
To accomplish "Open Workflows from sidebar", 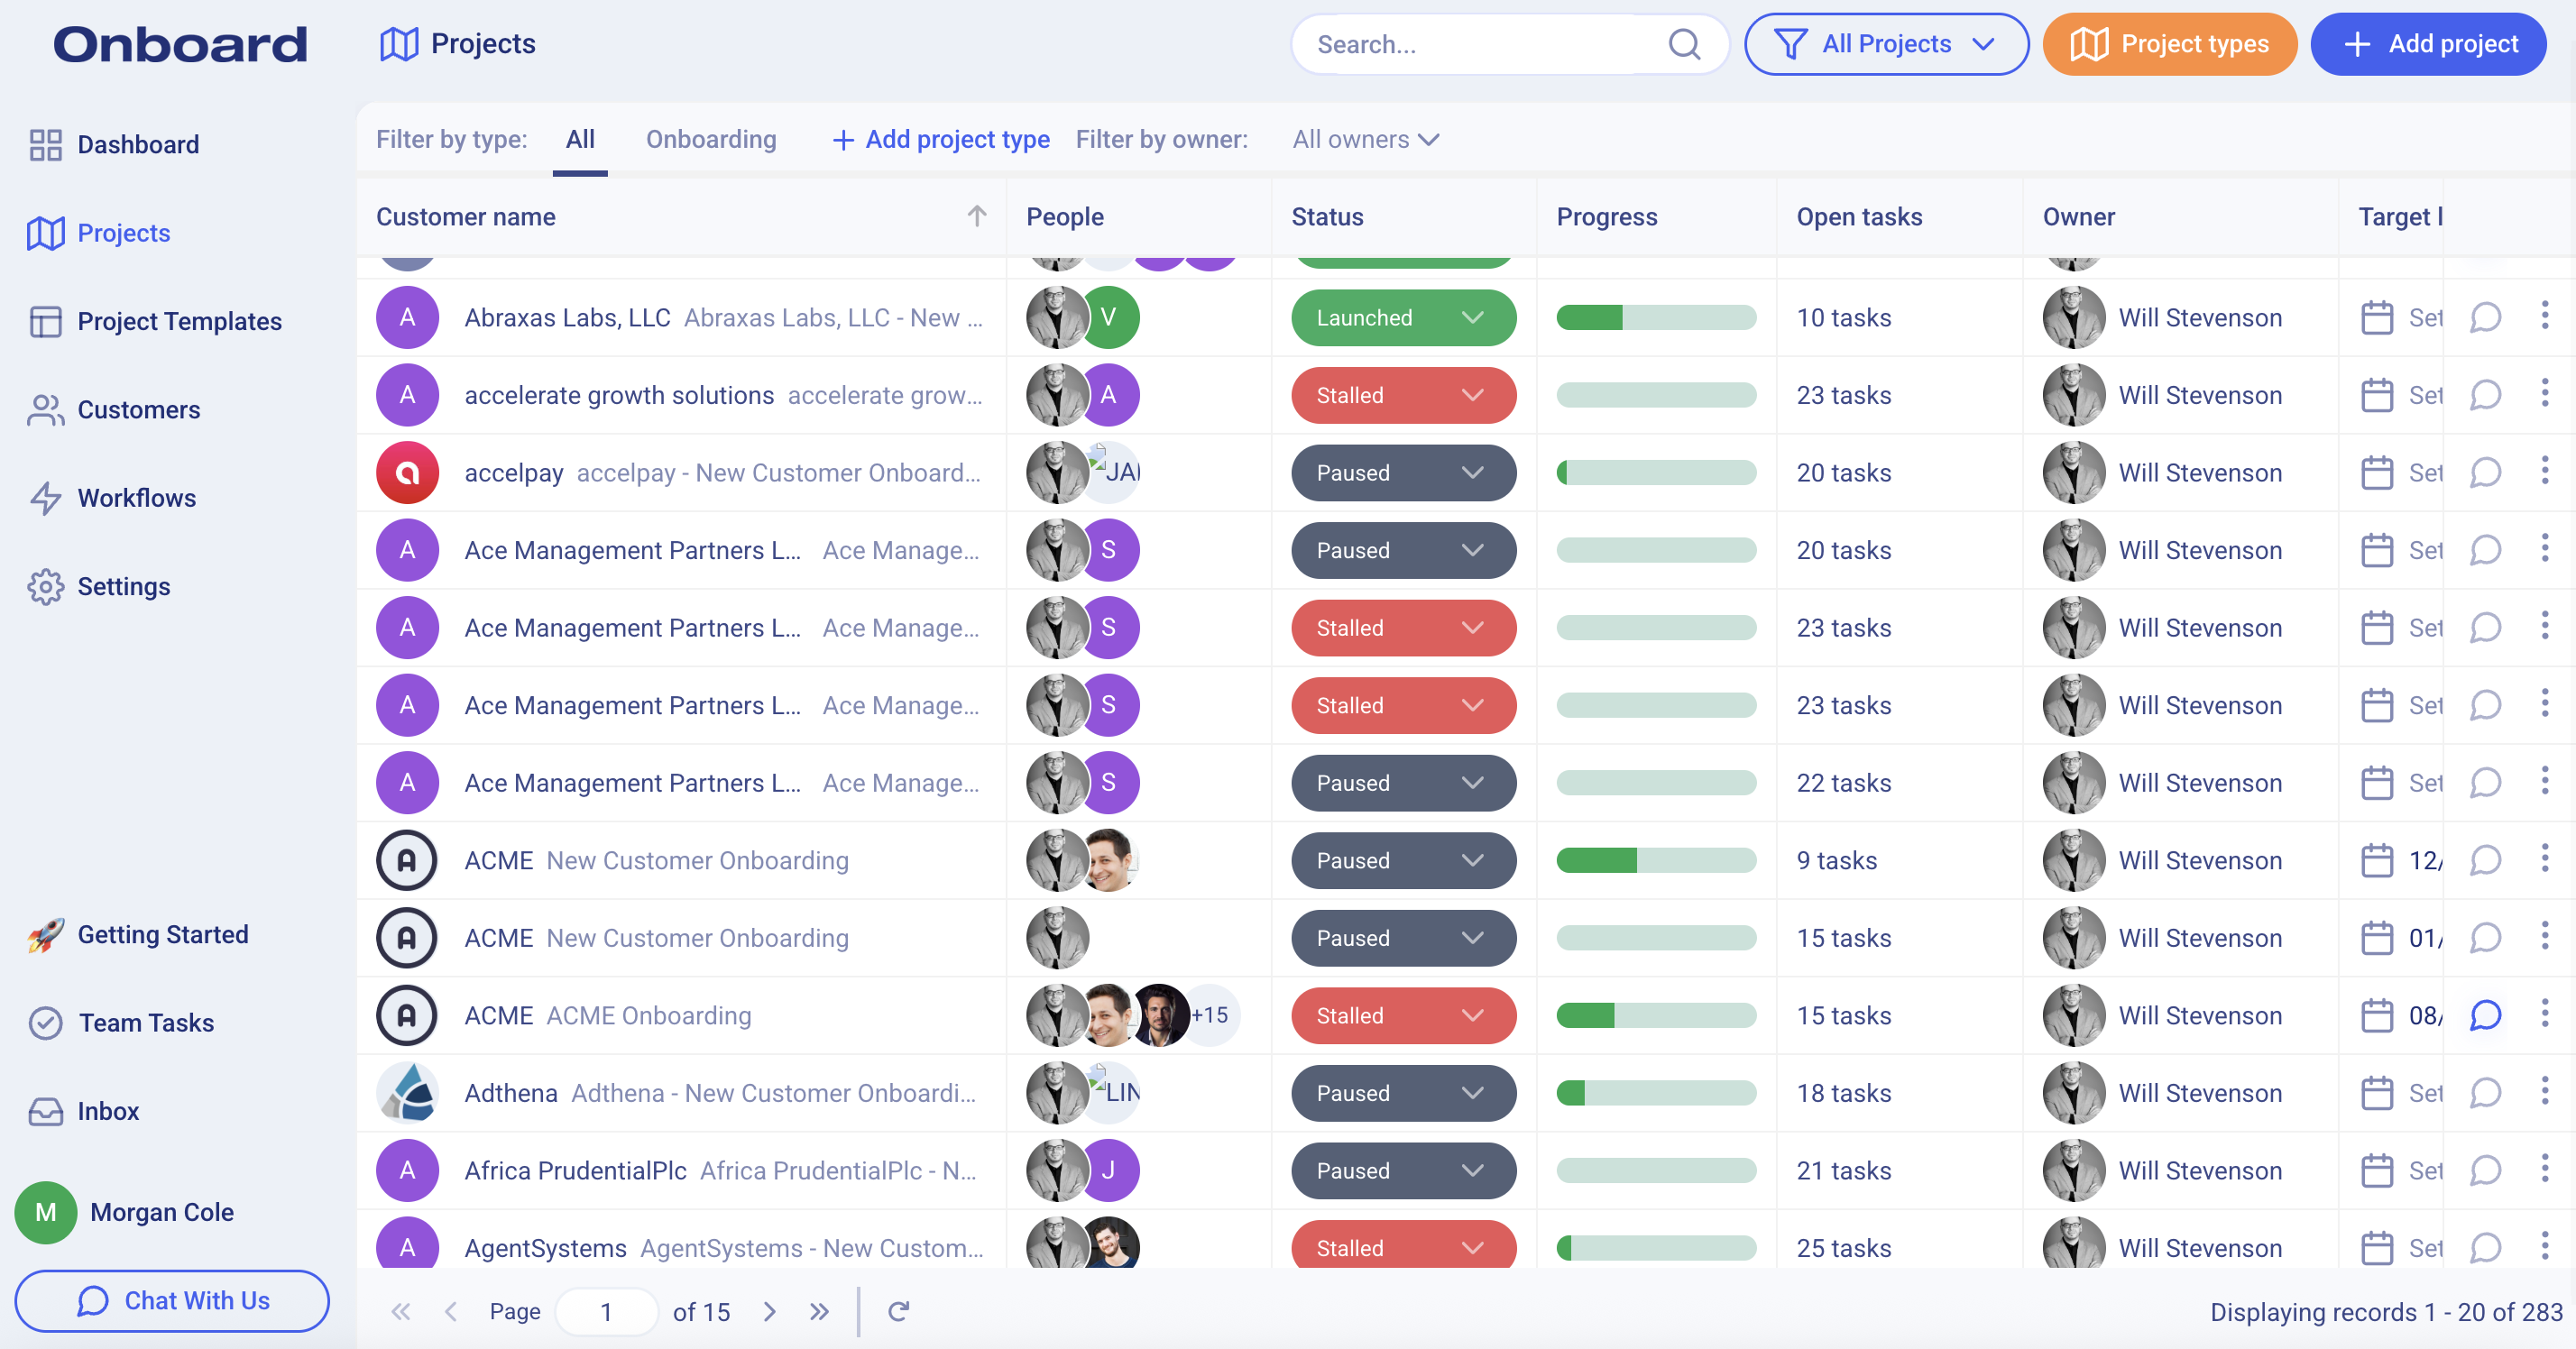I will (136, 498).
